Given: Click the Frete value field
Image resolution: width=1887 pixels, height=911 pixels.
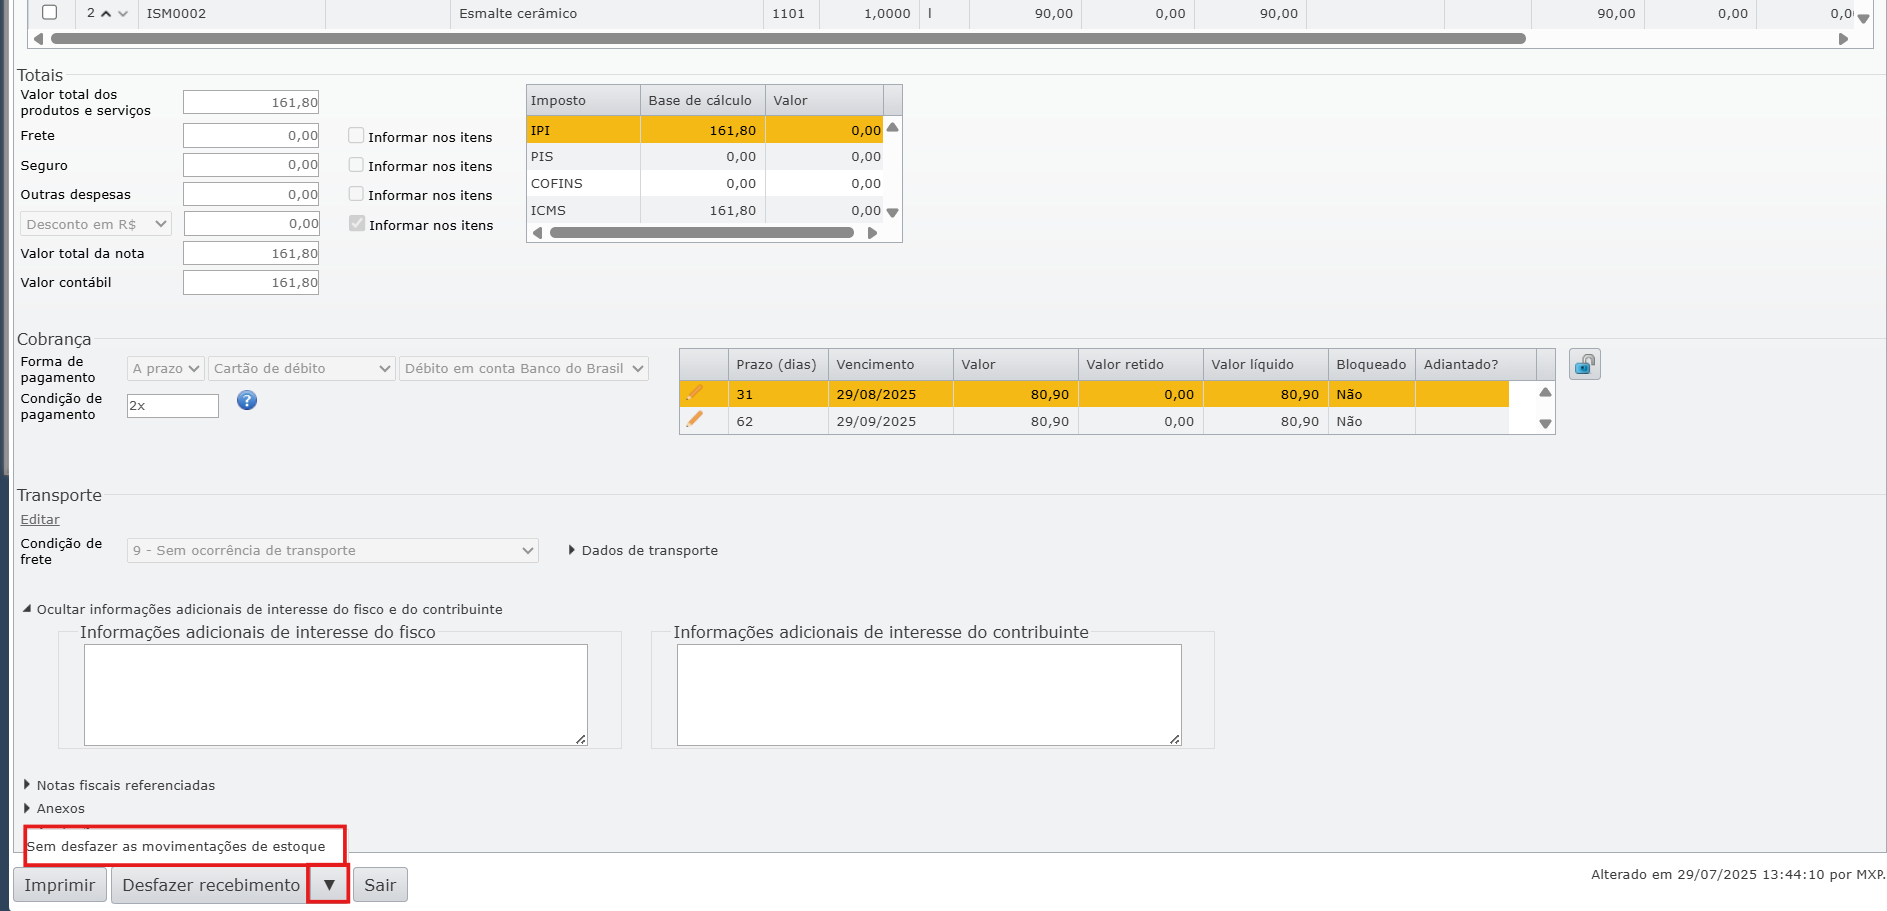Looking at the screenshot, I should pos(251,136).
